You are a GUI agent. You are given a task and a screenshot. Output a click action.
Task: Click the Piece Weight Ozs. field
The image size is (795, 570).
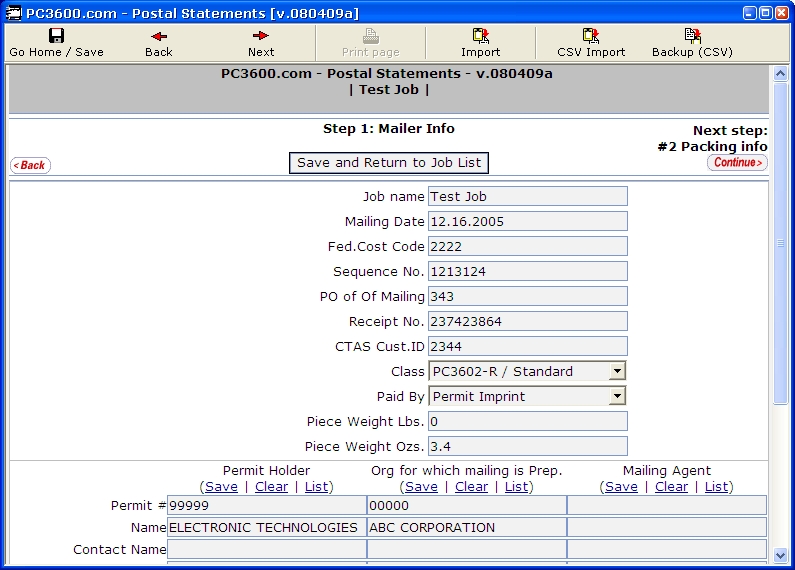tap(528, 446)
